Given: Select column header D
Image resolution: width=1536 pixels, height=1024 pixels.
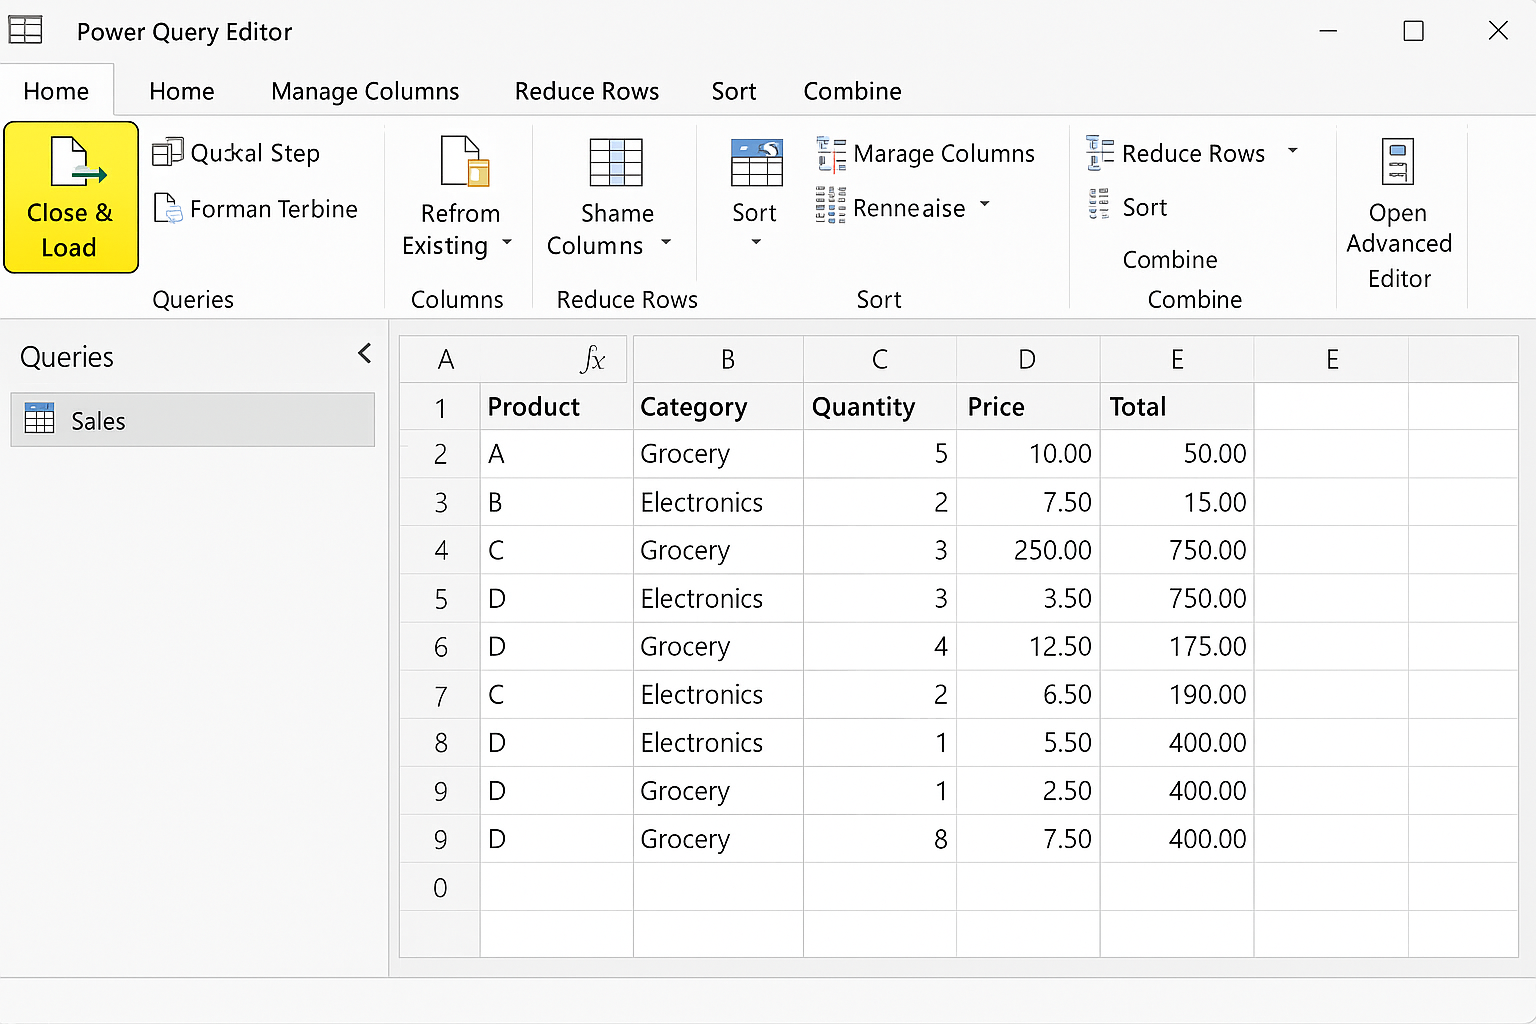Looking at the screenshot, I should coord(1027,359).
